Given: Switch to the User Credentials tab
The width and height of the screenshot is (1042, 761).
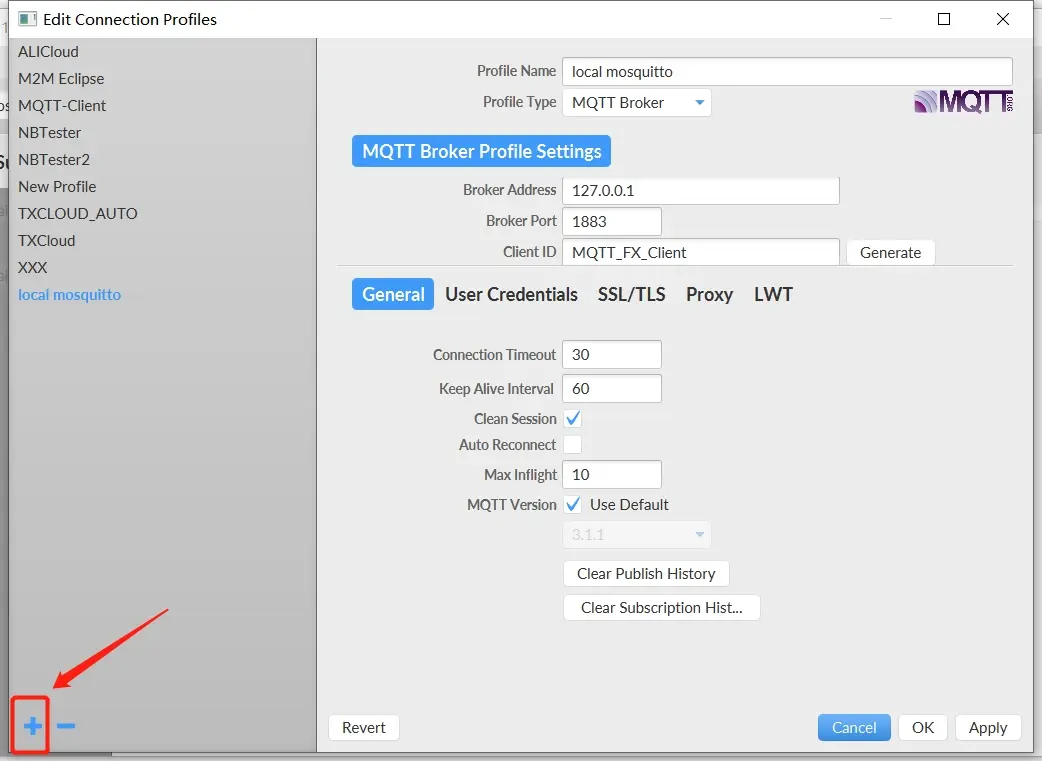Looking at the screenshot, I should tap(511, 294).
